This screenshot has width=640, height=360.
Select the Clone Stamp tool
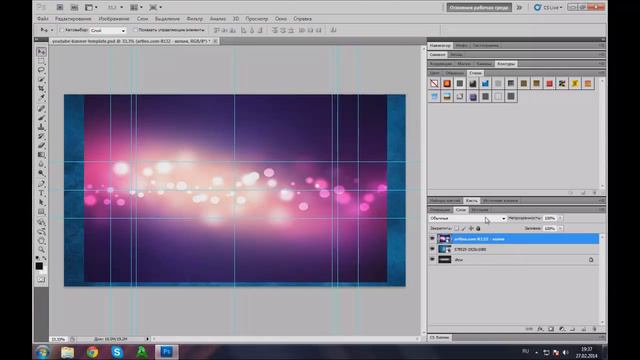coord(41,127)
